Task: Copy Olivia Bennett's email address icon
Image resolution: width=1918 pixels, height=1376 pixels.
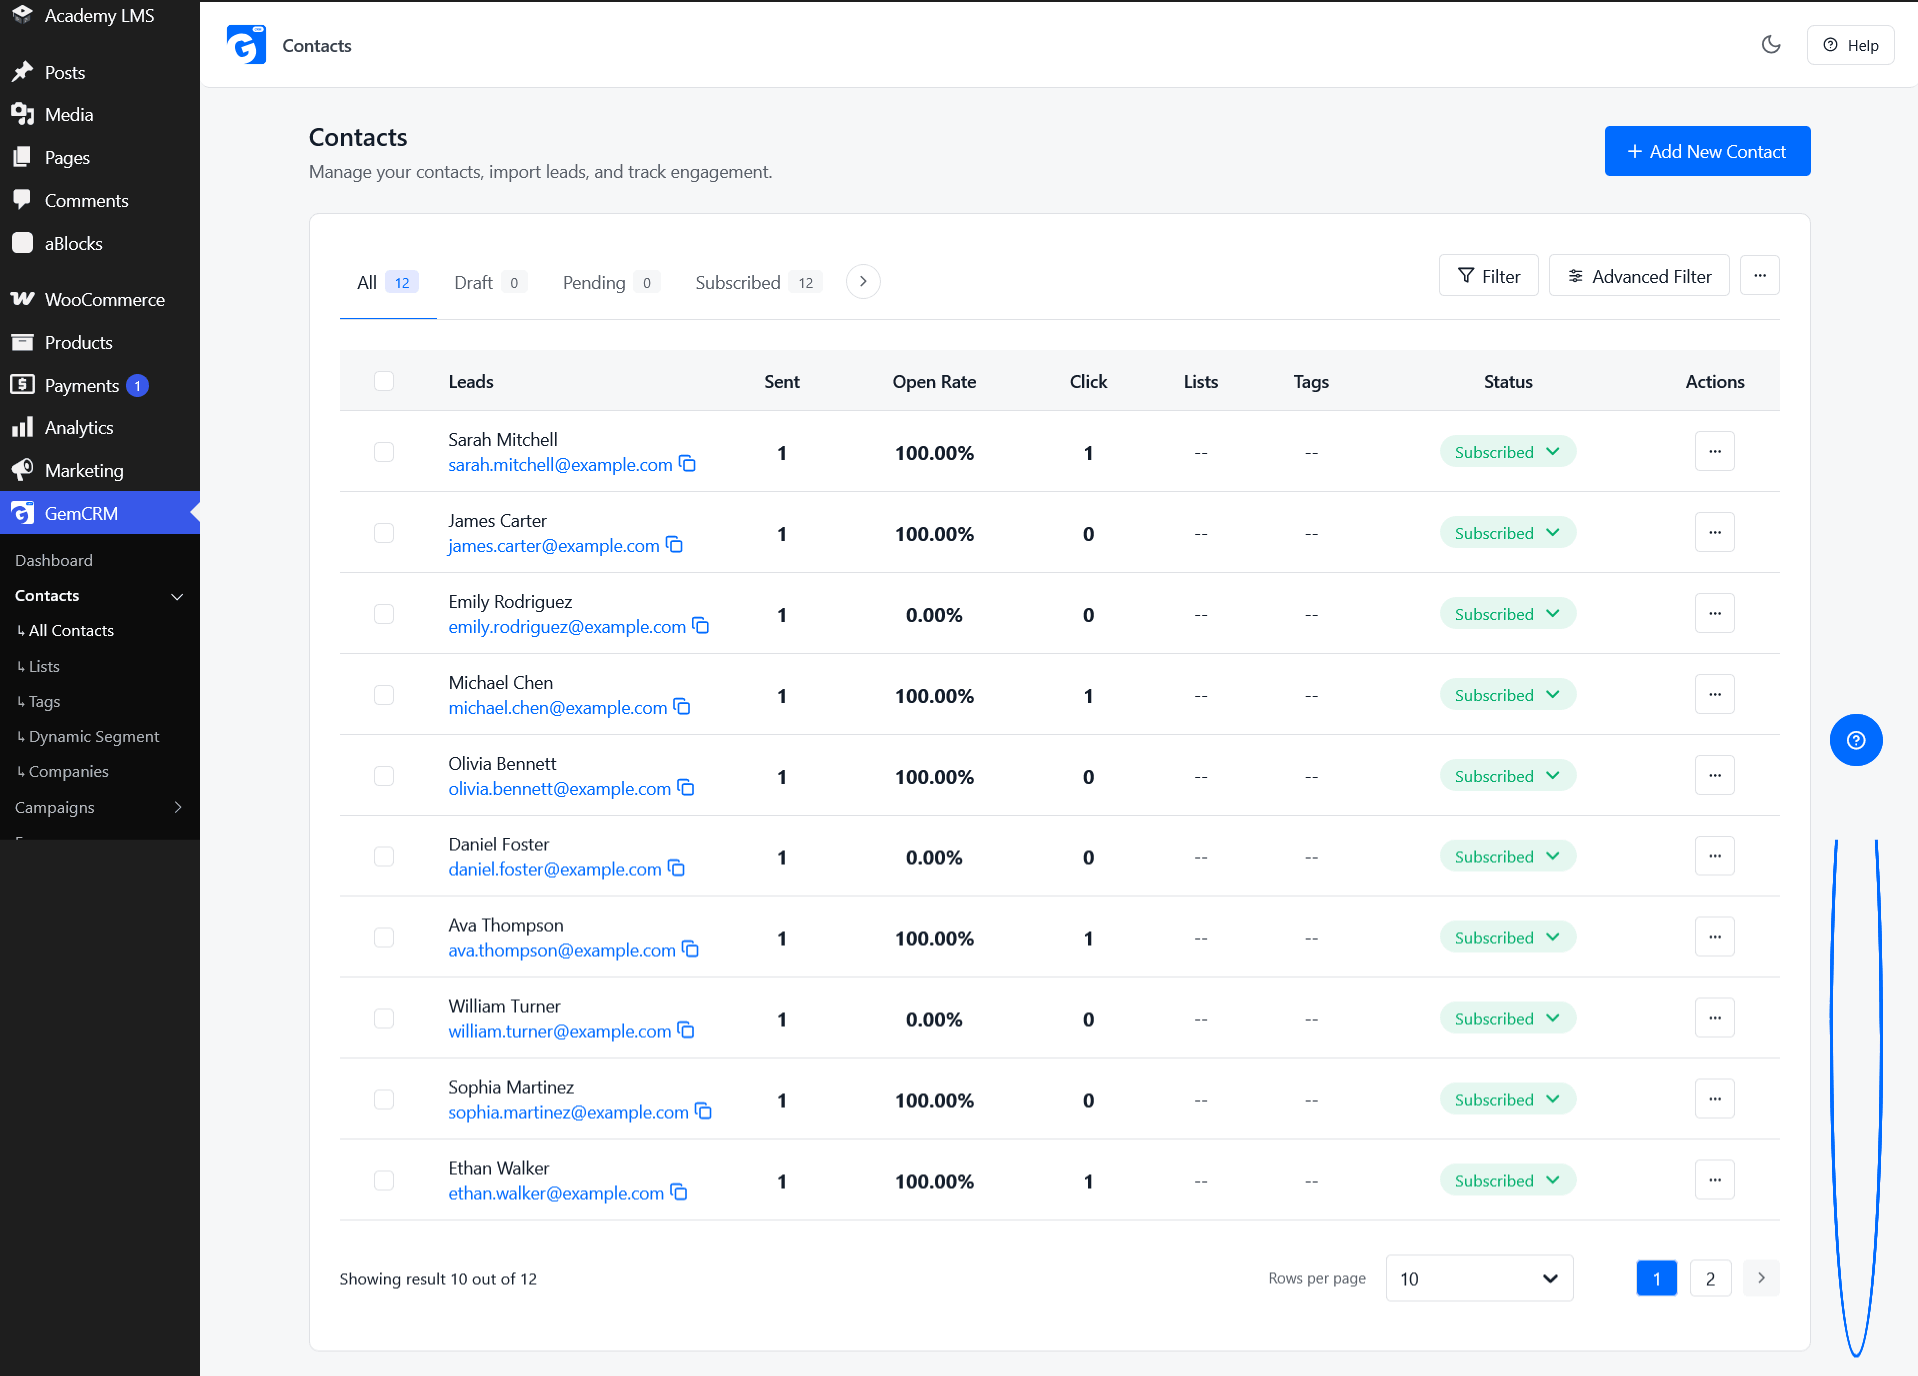Action: [x=686, y=787]
